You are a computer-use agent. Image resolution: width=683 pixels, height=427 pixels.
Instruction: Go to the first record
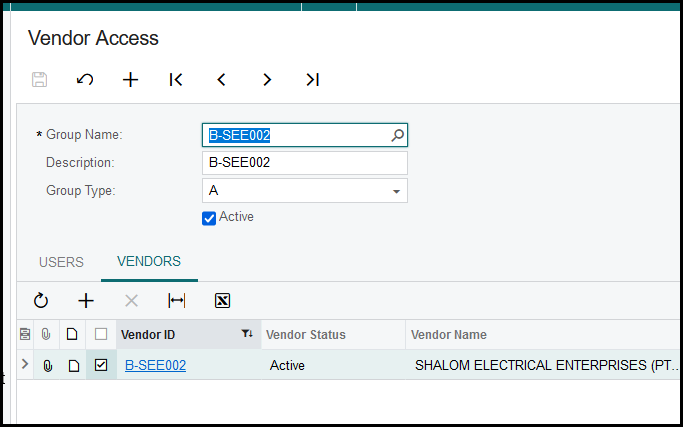point(176,80)
